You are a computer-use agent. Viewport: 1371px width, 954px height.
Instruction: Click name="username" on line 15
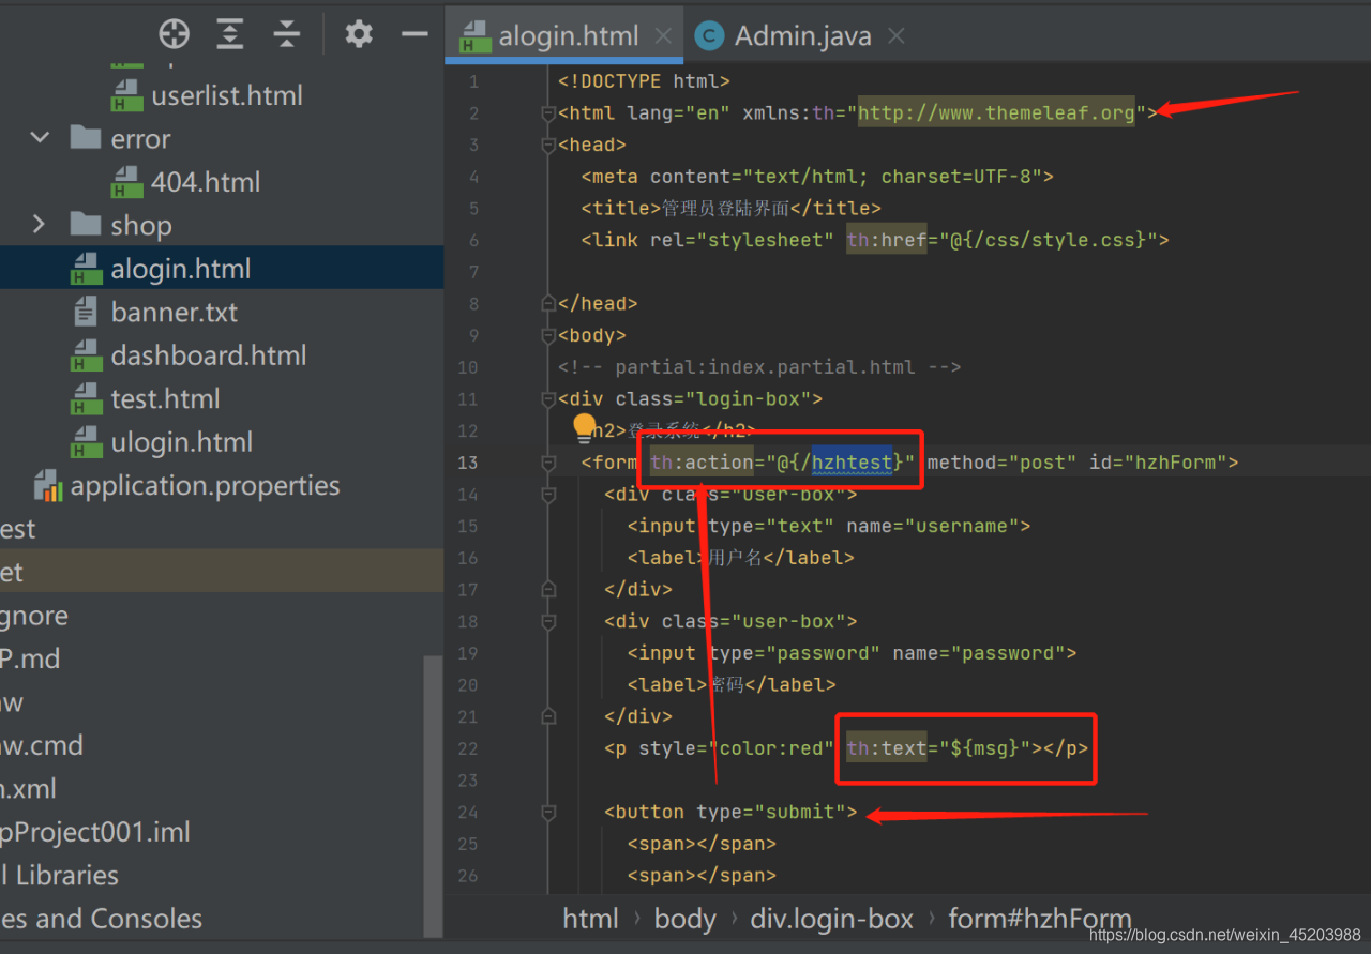(931, 526)
